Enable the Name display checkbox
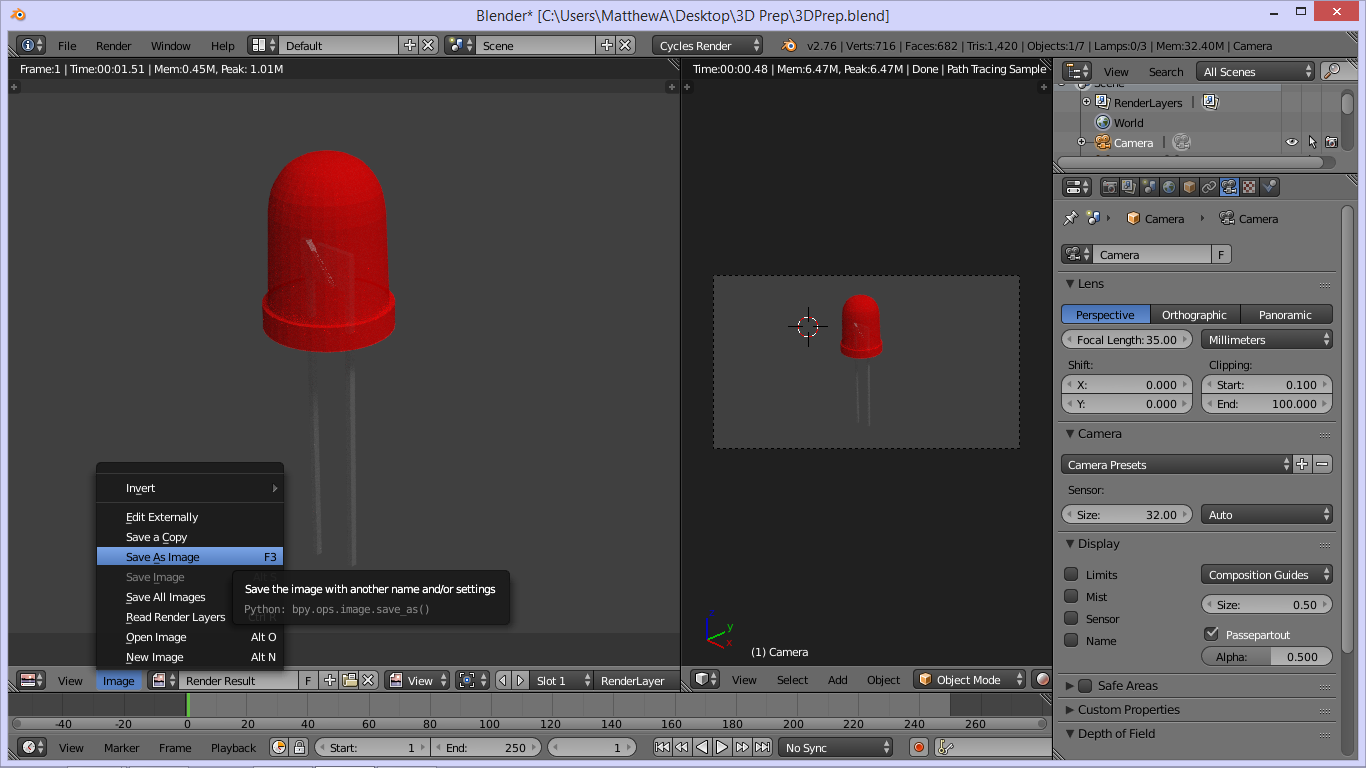 (1071, 640)
